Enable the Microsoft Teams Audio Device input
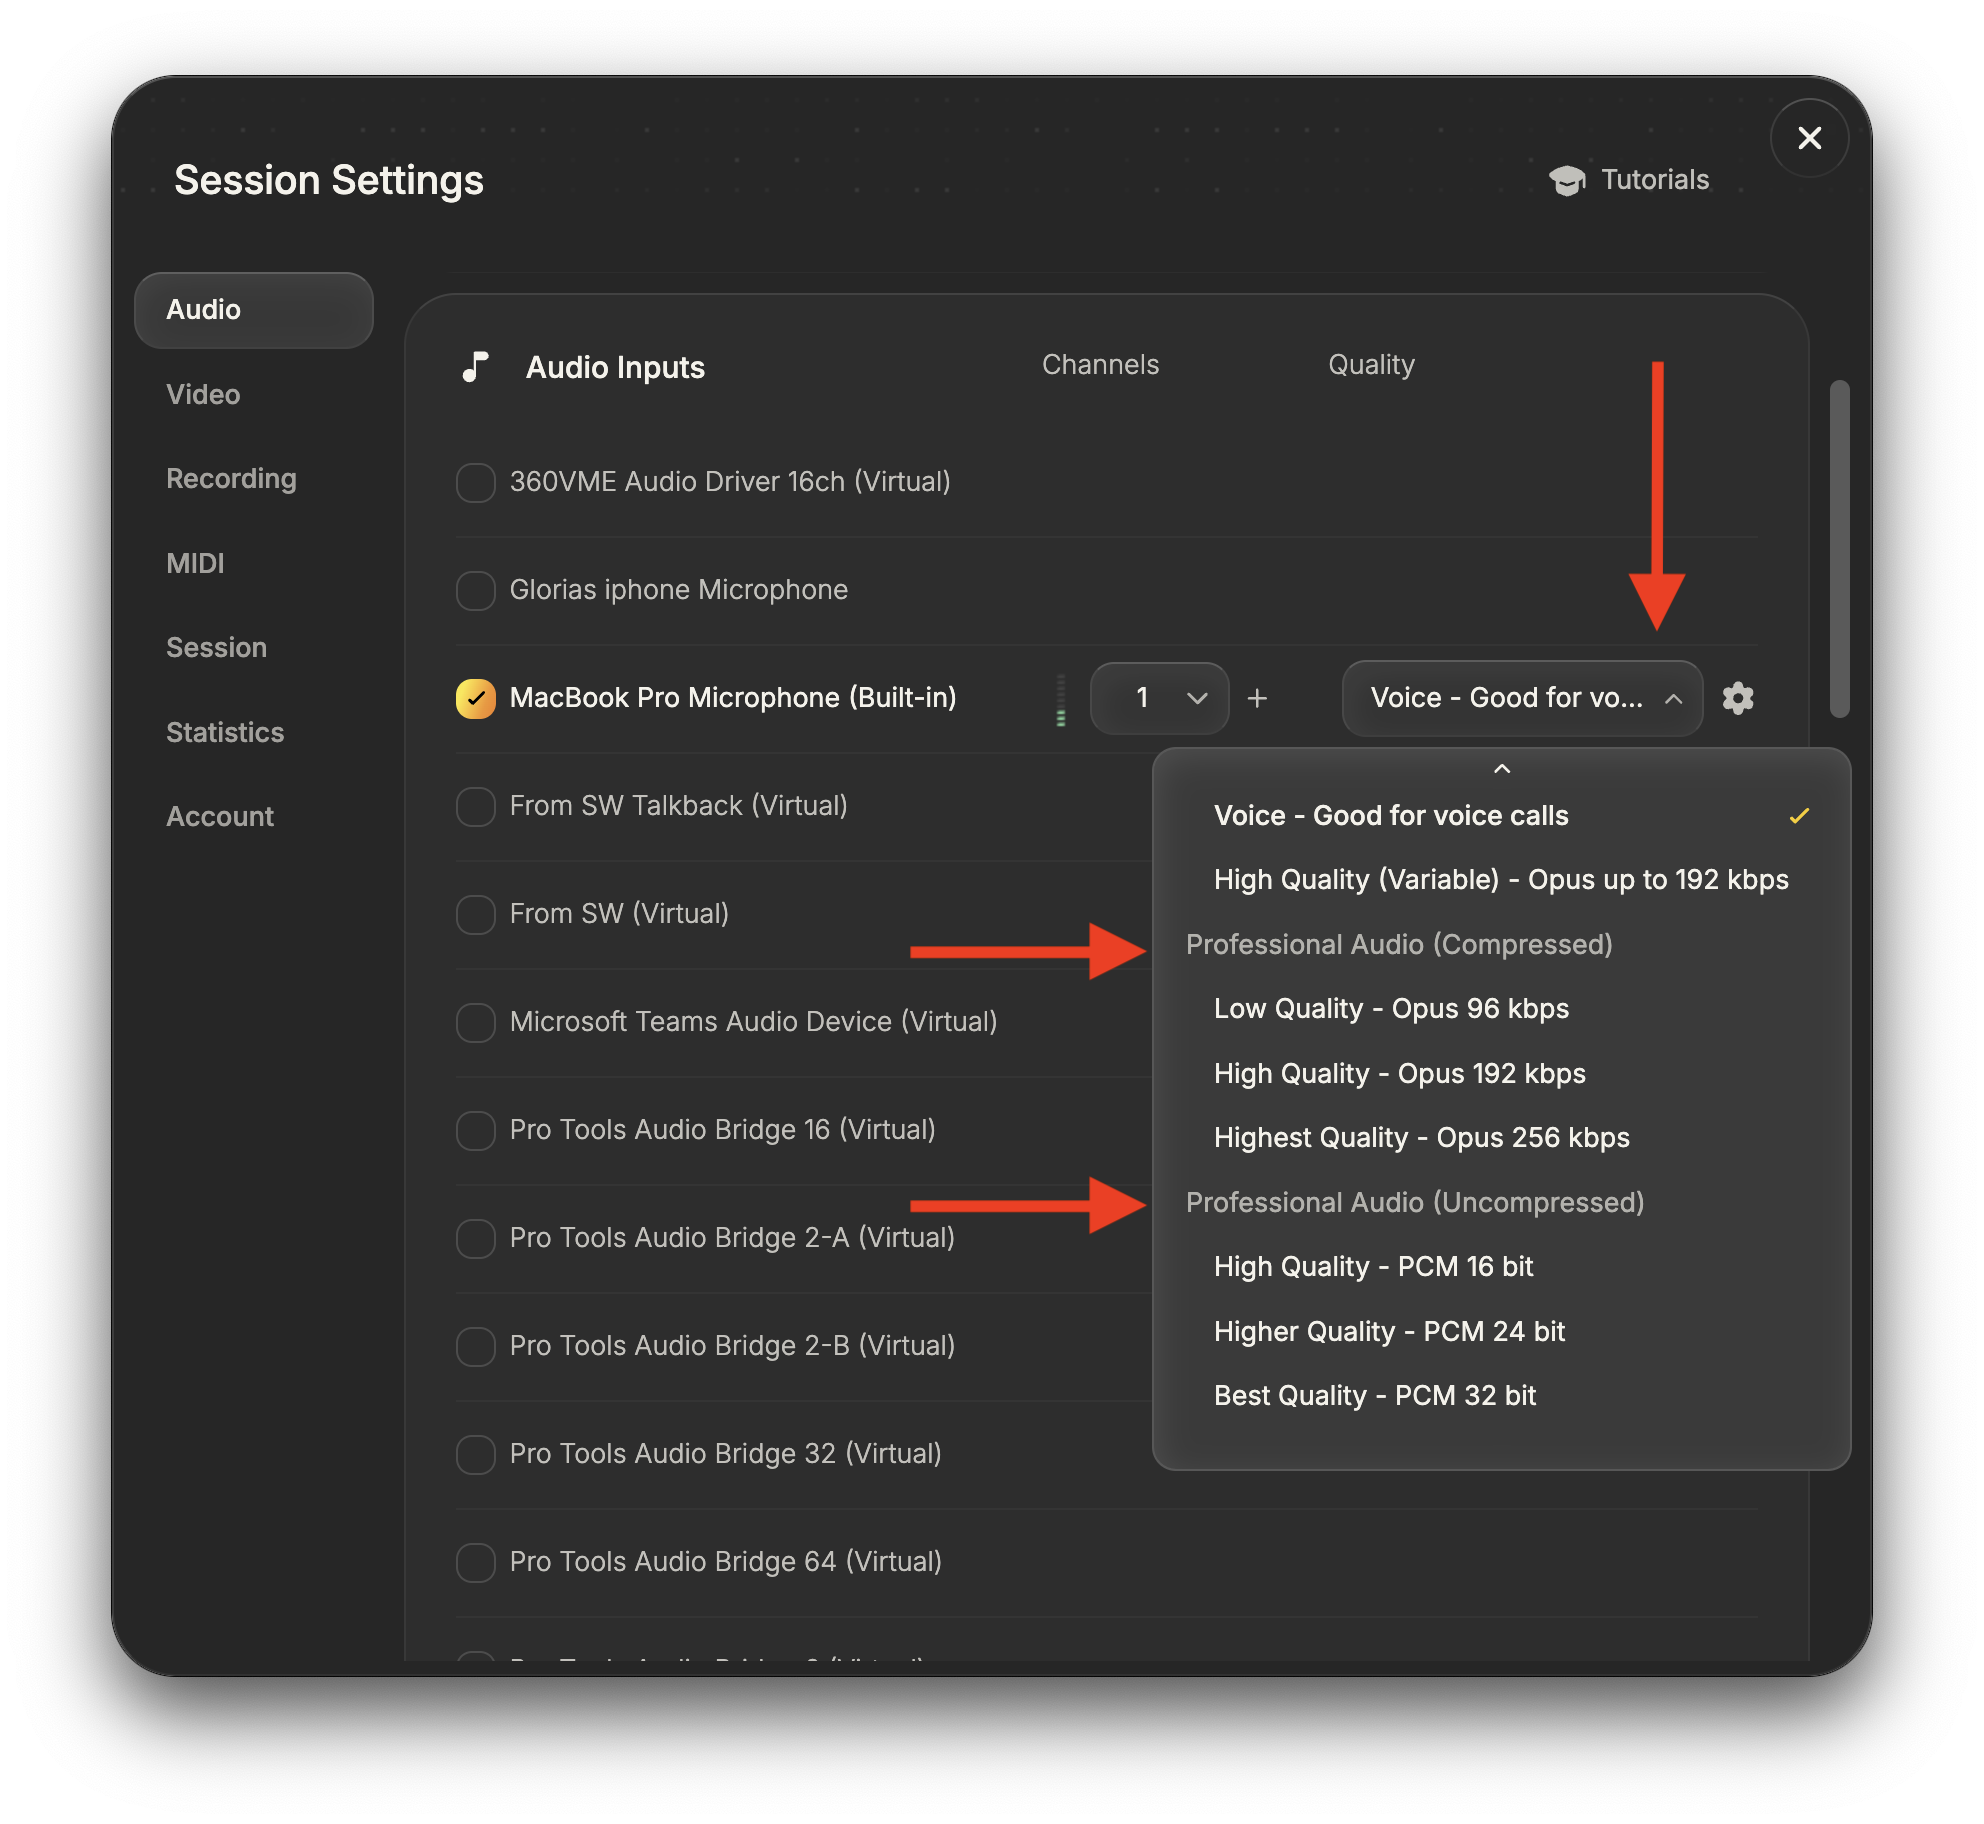 click(475, 1022)
